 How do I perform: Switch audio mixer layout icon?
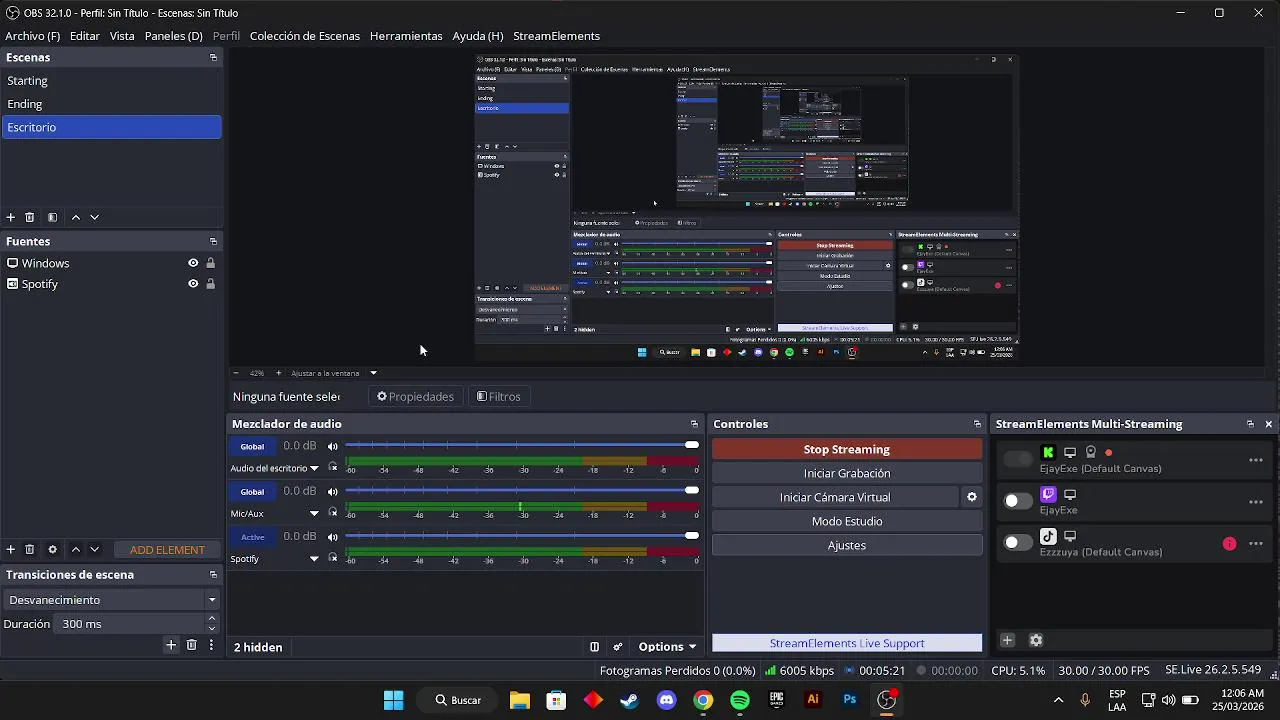594,647
